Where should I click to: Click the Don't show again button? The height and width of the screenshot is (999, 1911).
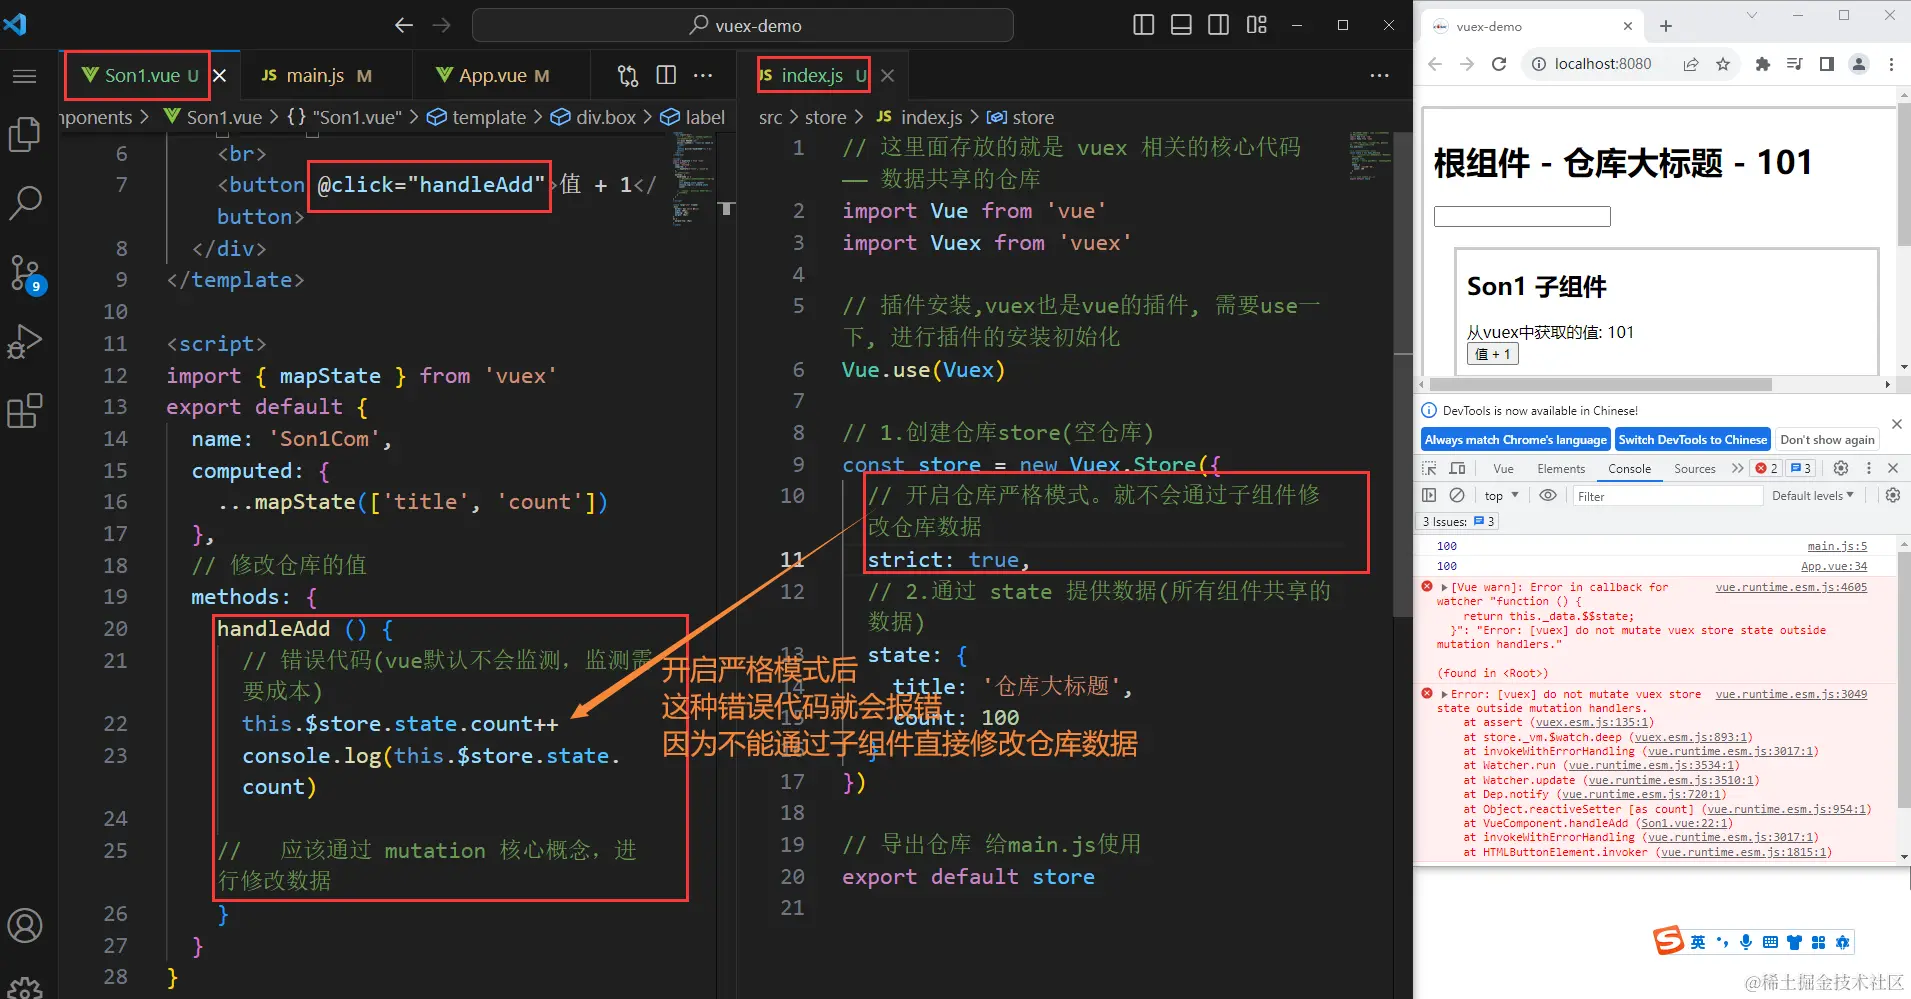click(1827, 439)
